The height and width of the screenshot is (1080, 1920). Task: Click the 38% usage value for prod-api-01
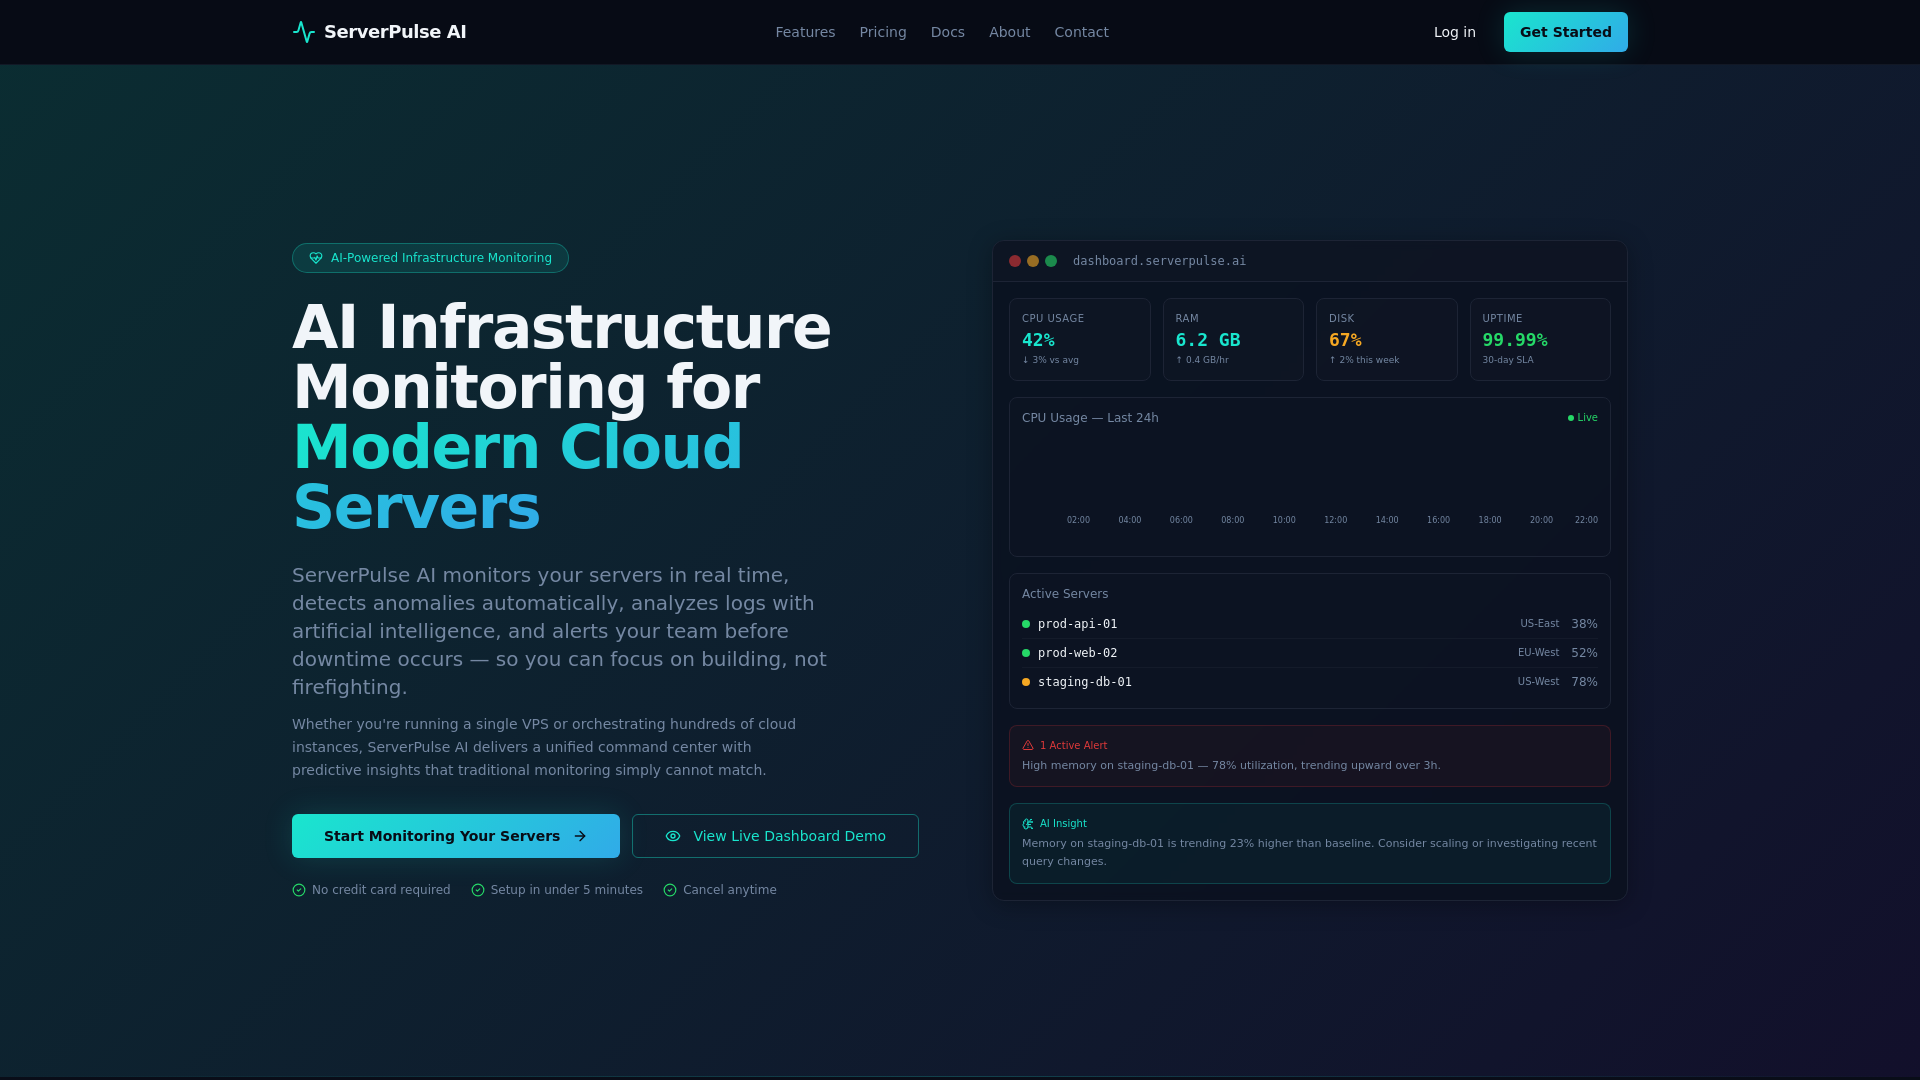[x=1584, y=624]
